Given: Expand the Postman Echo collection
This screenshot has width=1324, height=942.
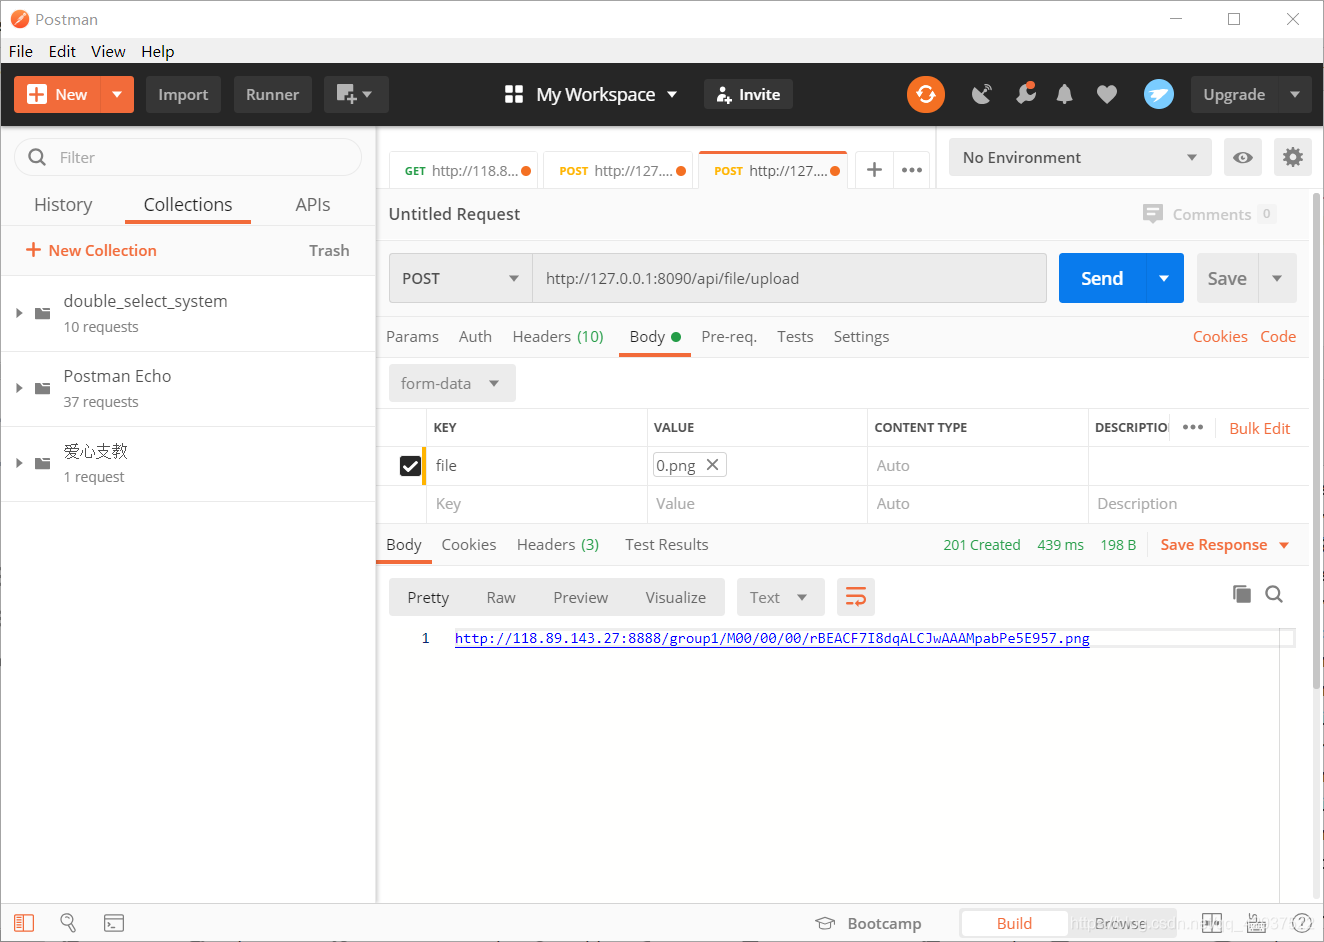Looking at the screenshot, I should (x=19, y=388).
